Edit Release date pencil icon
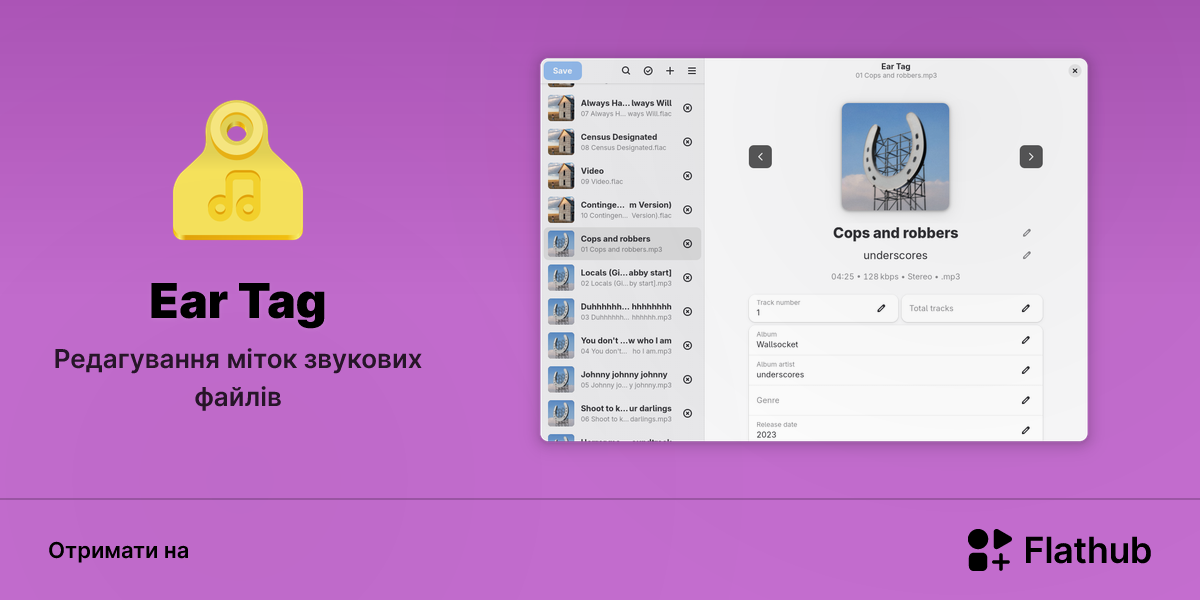 click(1025, 430)
